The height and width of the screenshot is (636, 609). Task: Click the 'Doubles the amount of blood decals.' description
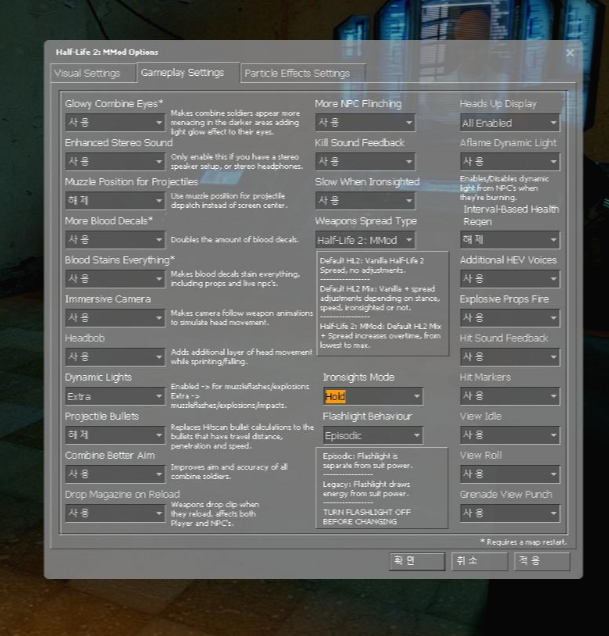(x=235, y=240)
